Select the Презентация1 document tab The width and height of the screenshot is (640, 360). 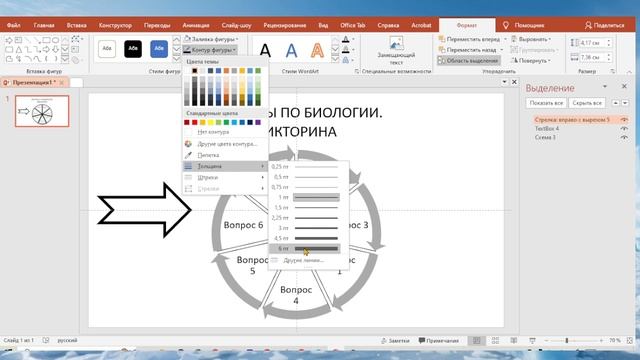point(34,82)
